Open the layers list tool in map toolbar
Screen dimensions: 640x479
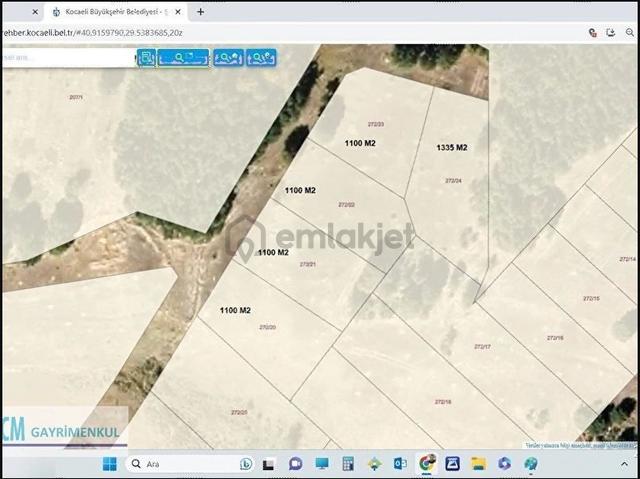click(147, 58)
